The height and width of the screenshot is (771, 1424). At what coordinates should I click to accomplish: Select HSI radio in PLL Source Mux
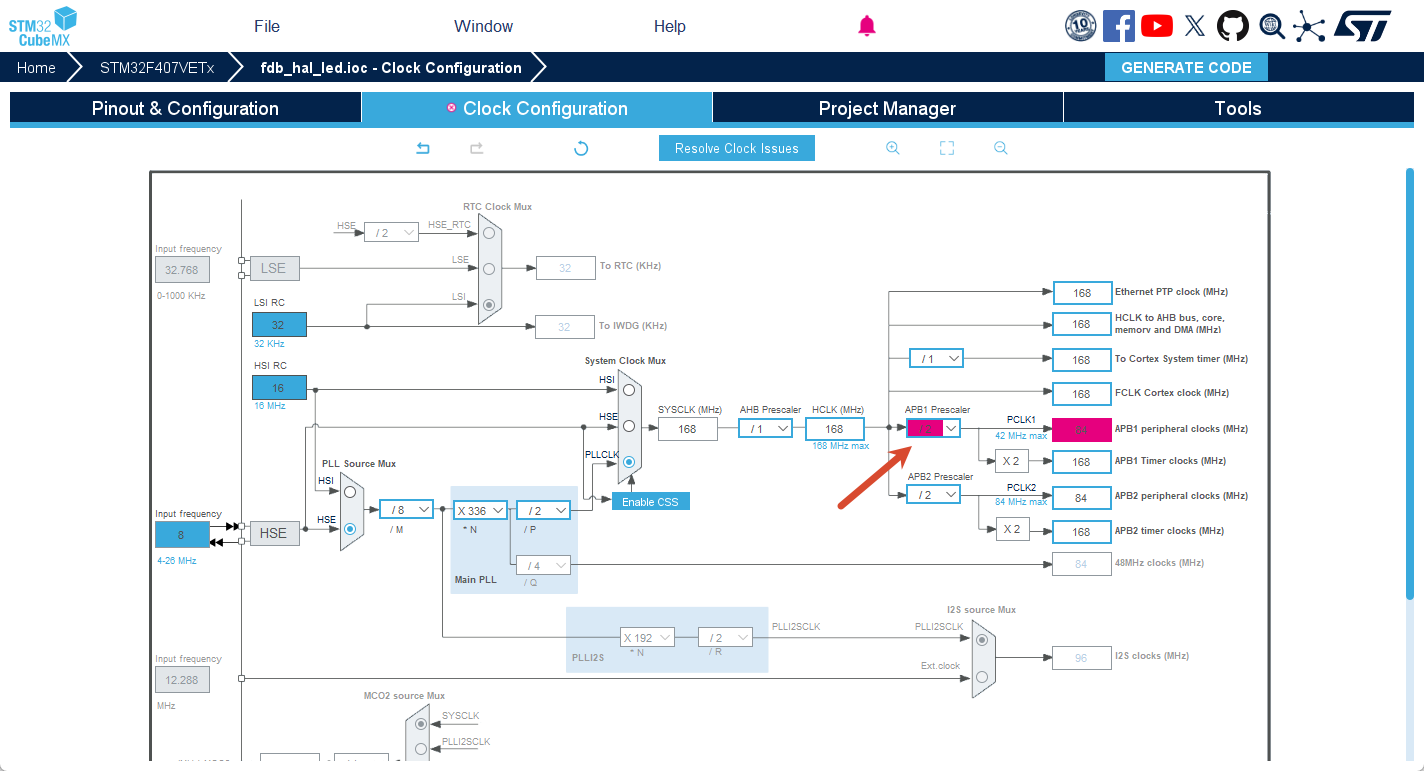349,491
